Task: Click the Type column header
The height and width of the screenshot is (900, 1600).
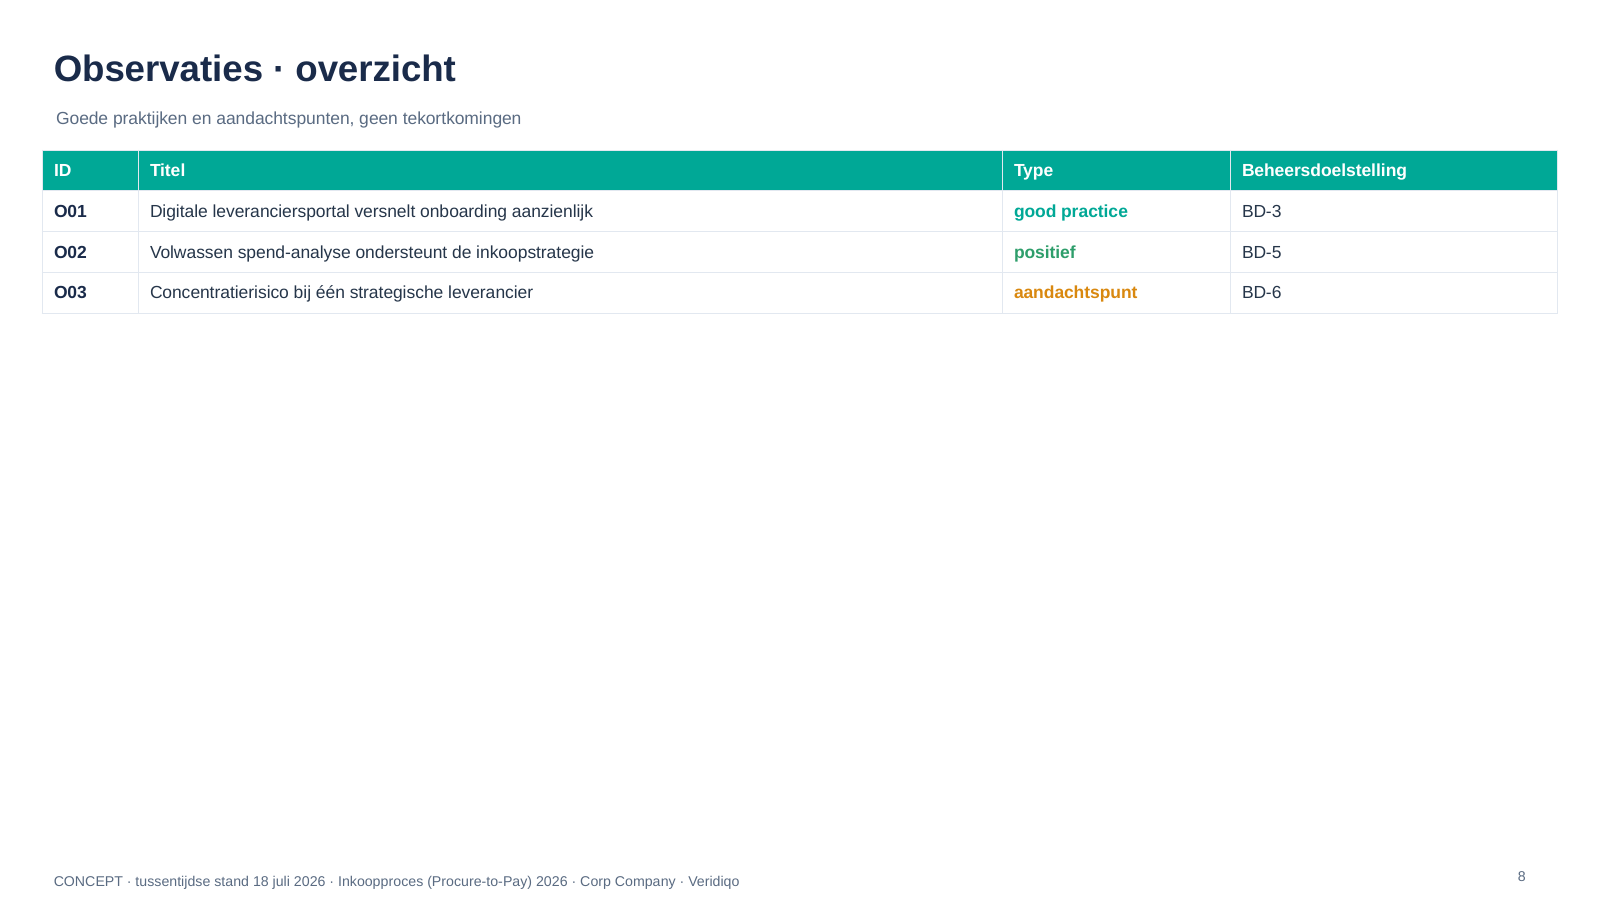Action: 1116,171
